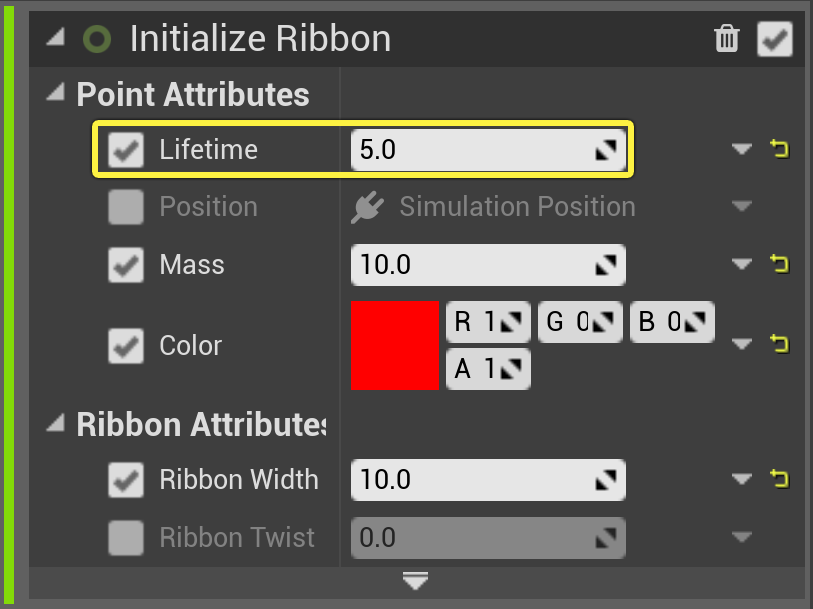813x609 pixels.
Task: Click the Mass value input field
Action: tap(488, 265)
